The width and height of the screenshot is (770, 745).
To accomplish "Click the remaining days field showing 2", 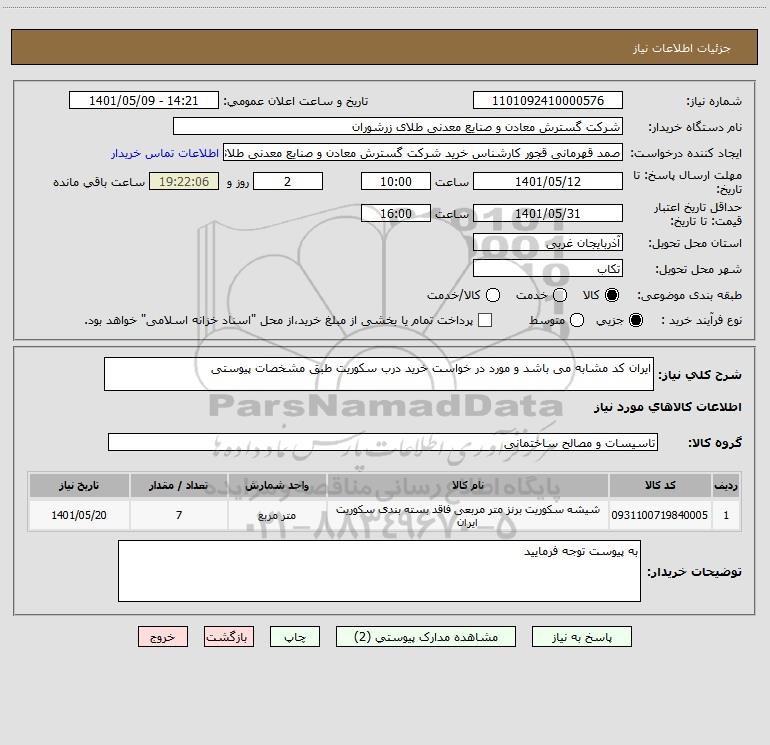I will (288, 181).
